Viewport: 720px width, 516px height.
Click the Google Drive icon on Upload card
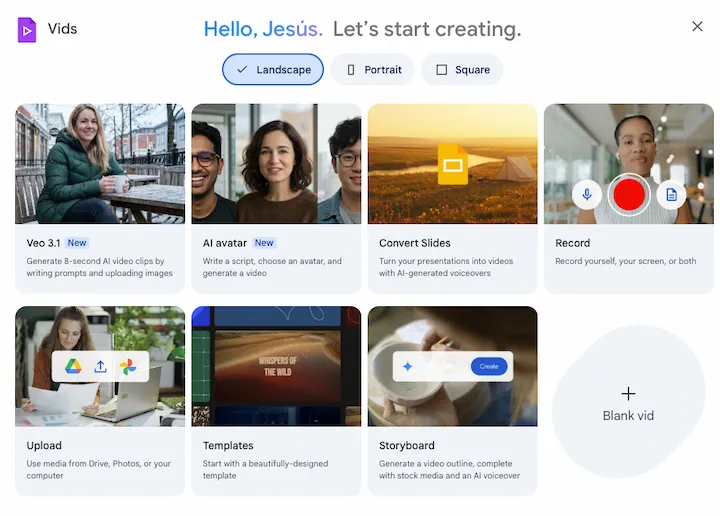[x=73, y=366]
